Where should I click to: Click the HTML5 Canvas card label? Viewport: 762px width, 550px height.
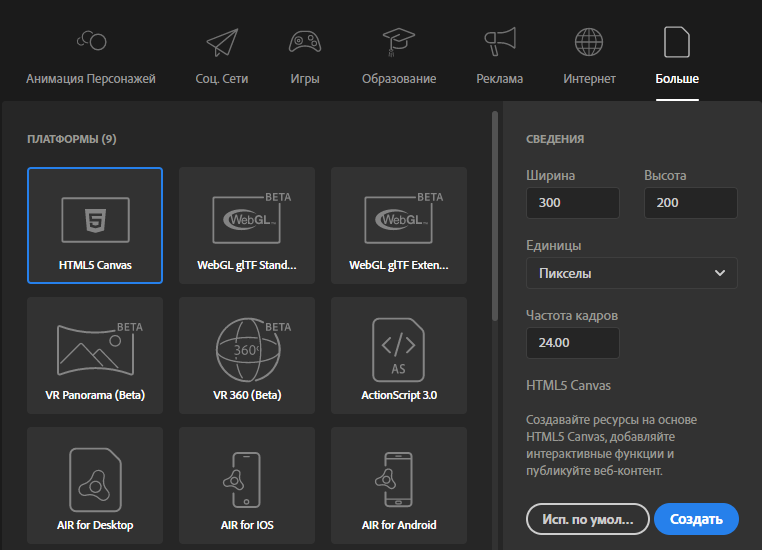click(x=95, y=265)
